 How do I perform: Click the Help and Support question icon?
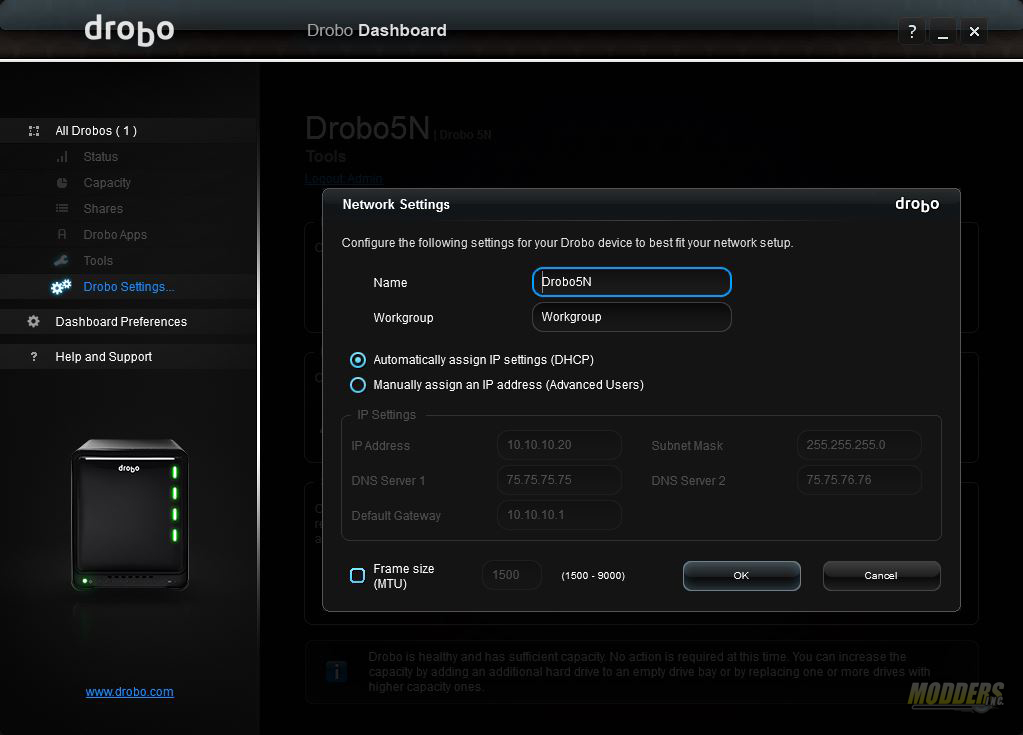pos(34,357)
